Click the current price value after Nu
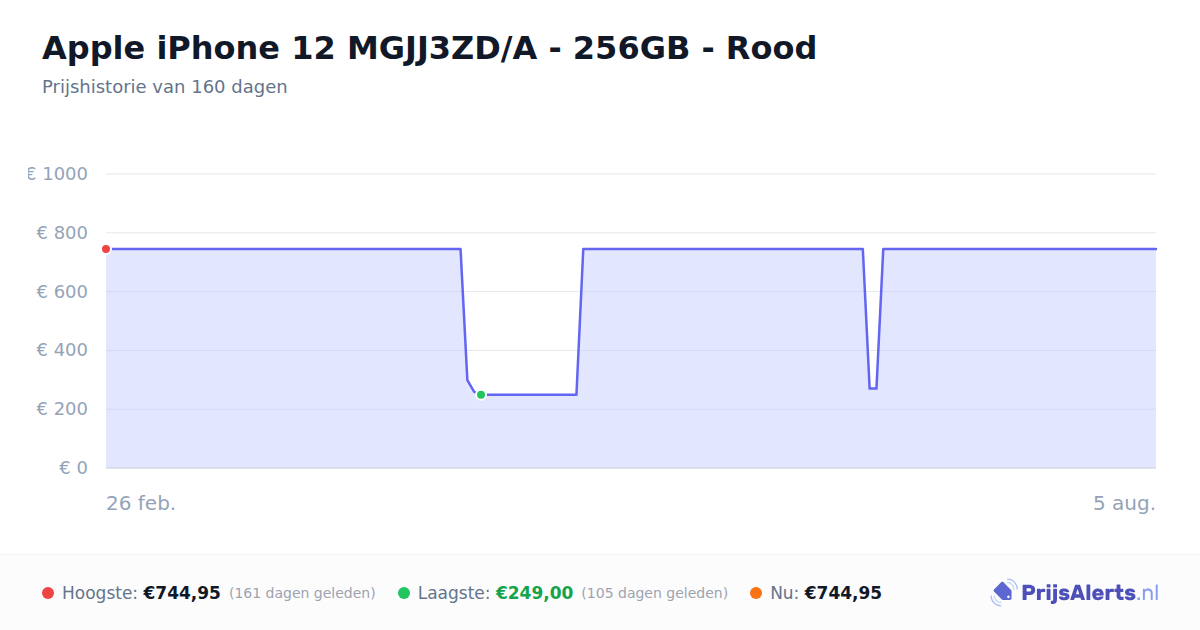1200x630 pixels. (x=843, y=593)
